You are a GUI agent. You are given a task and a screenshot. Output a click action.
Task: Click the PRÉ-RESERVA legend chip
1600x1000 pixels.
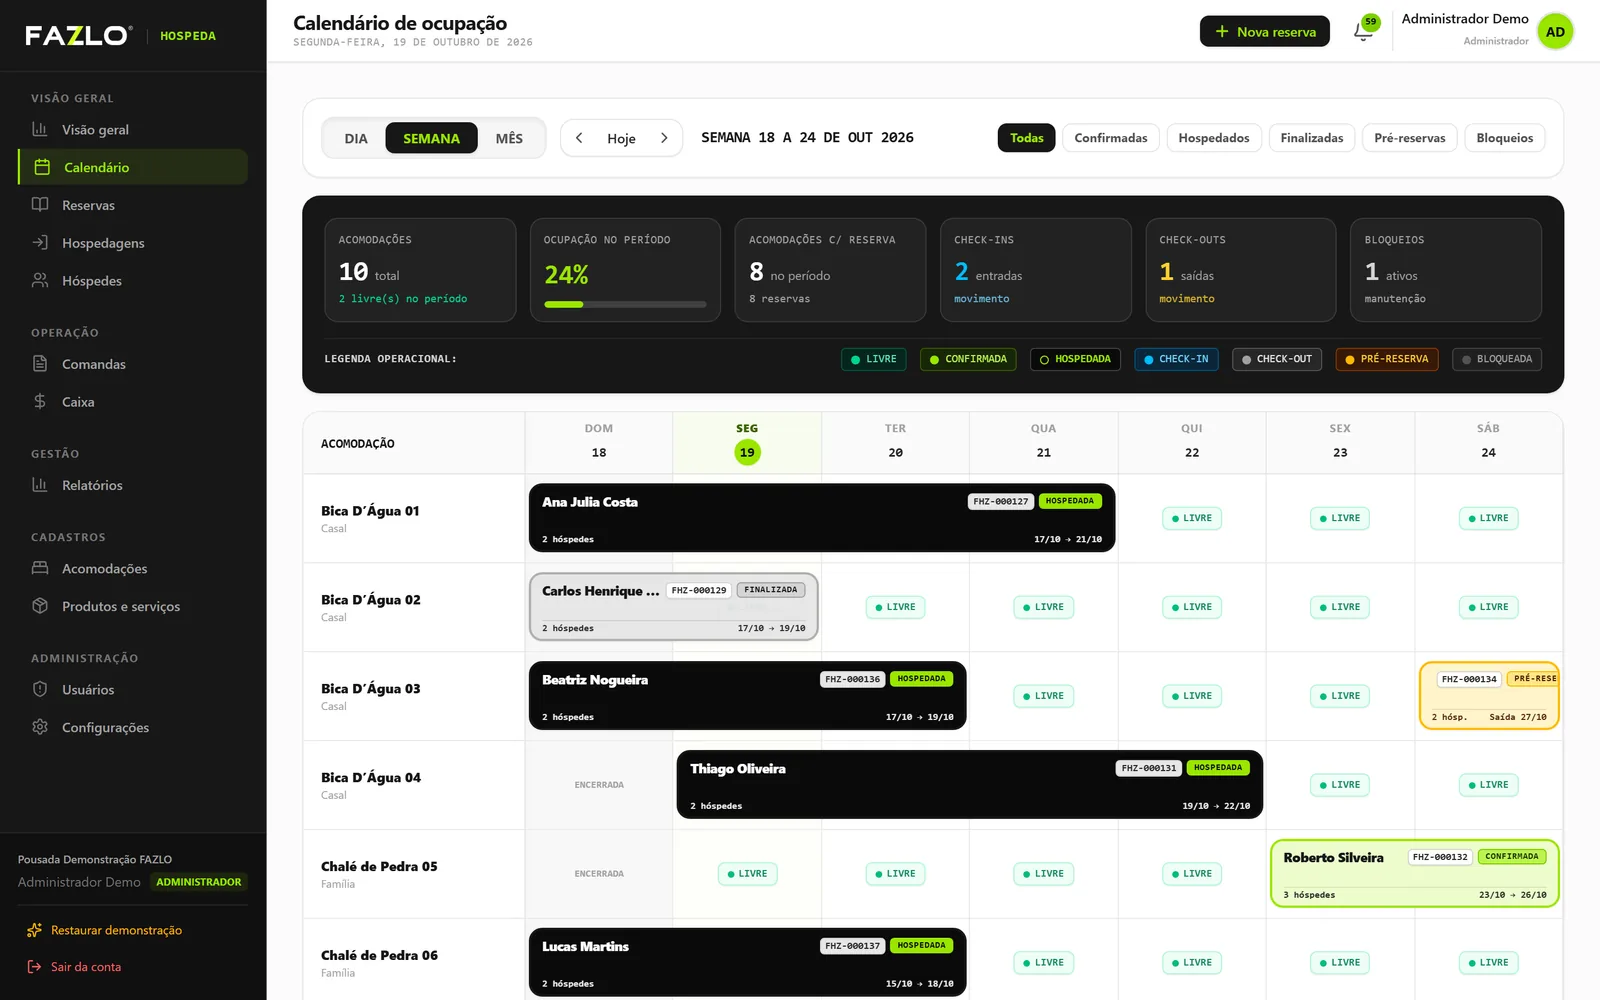[1387, 359]
